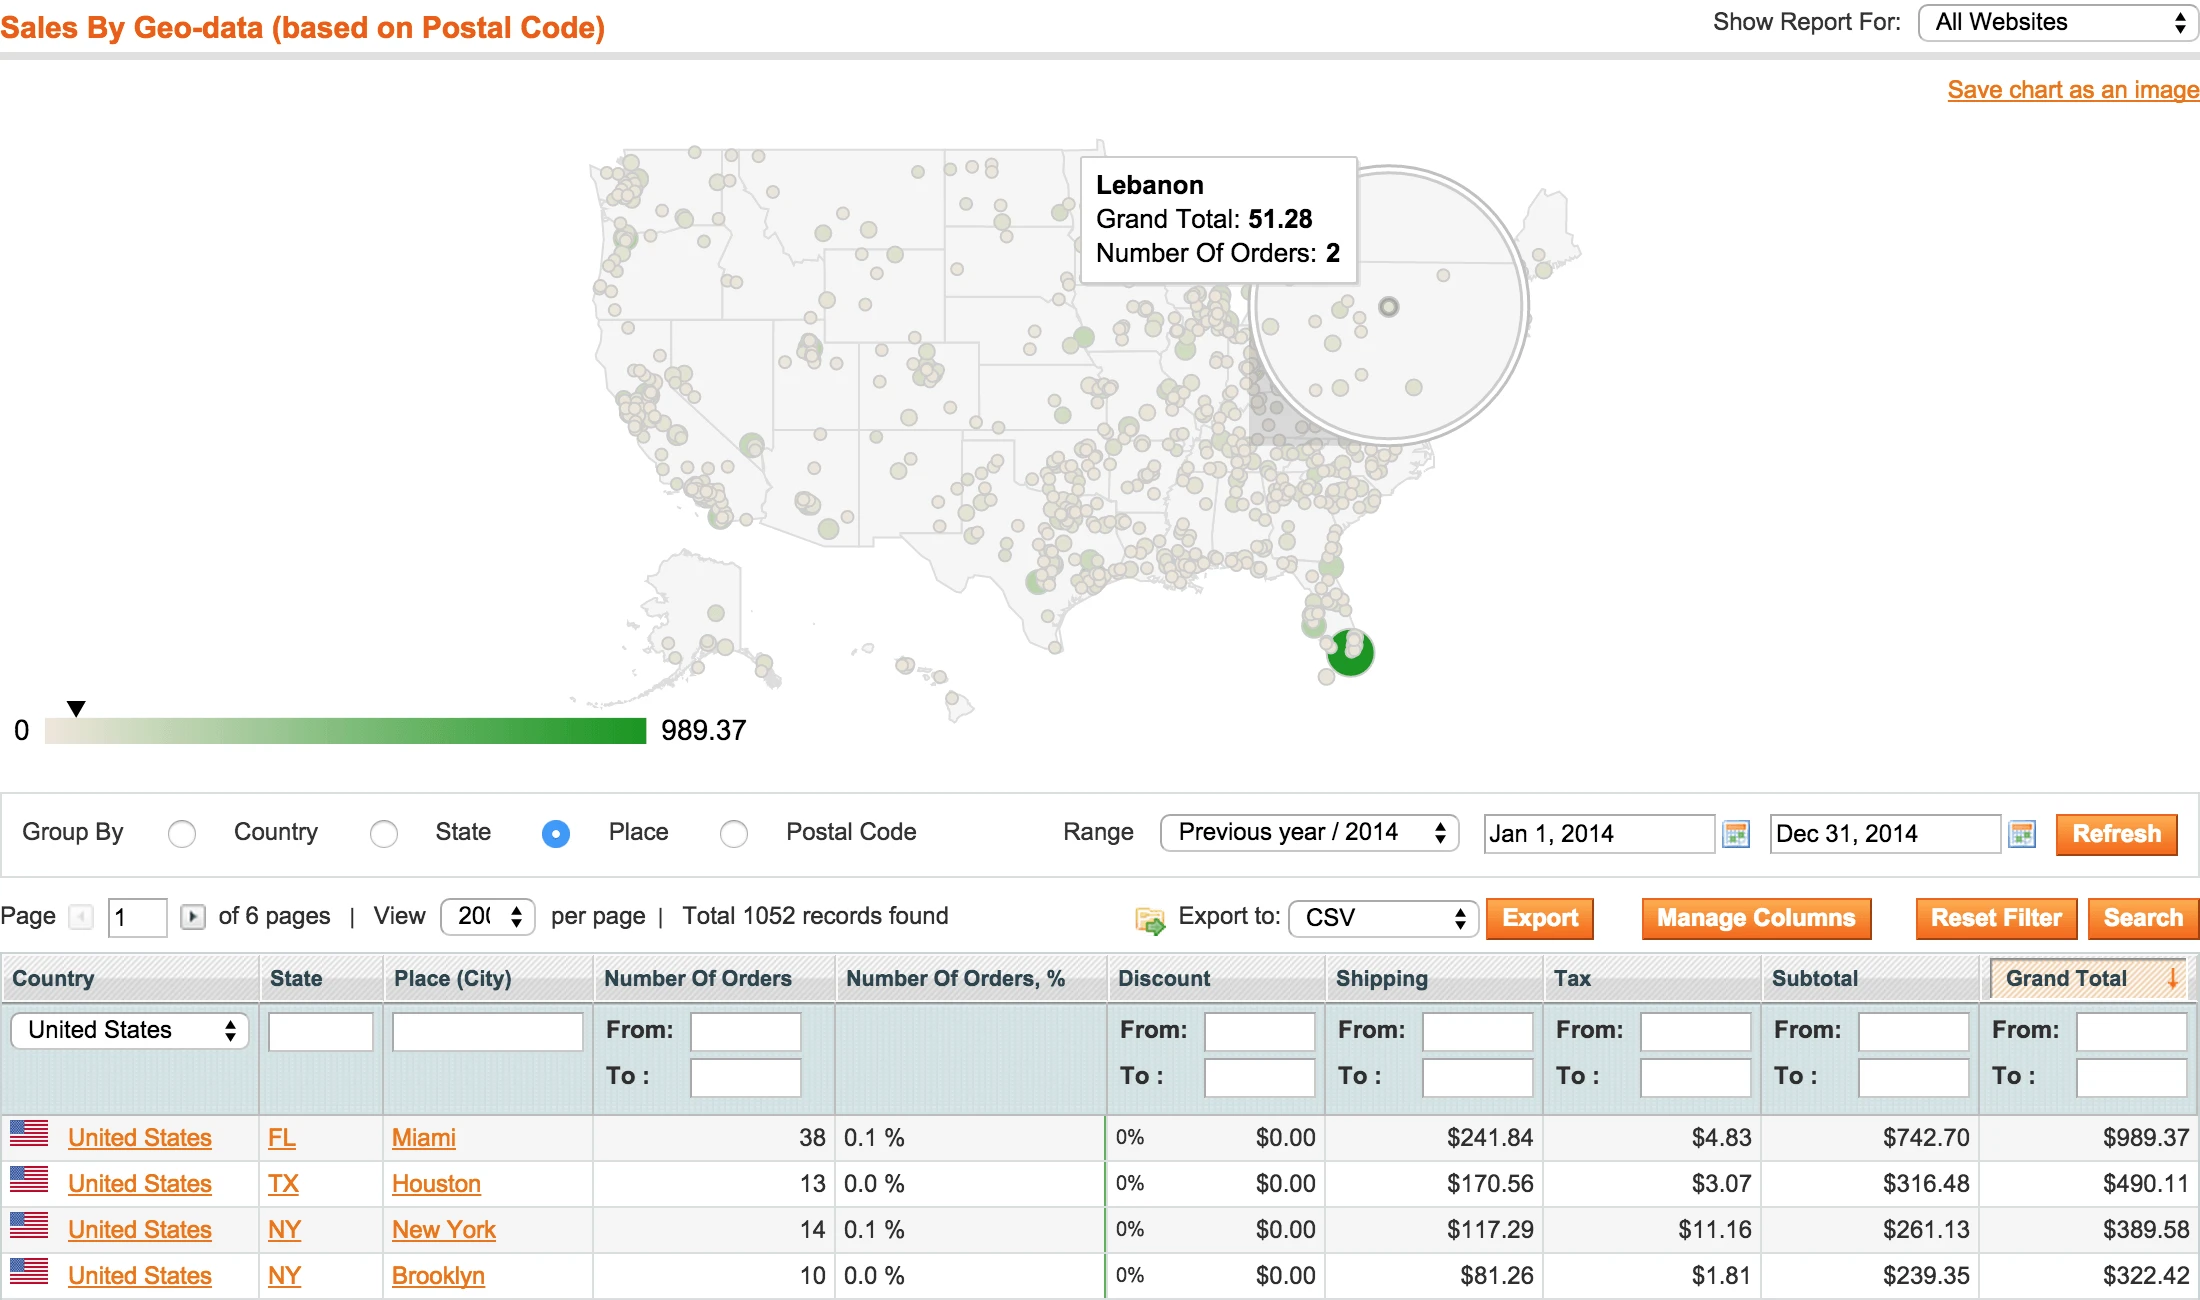The height and width of the screenshot is (1300, 2200).
Task: Click the black marker on gradient scale
Action: (x=76, y=708)
